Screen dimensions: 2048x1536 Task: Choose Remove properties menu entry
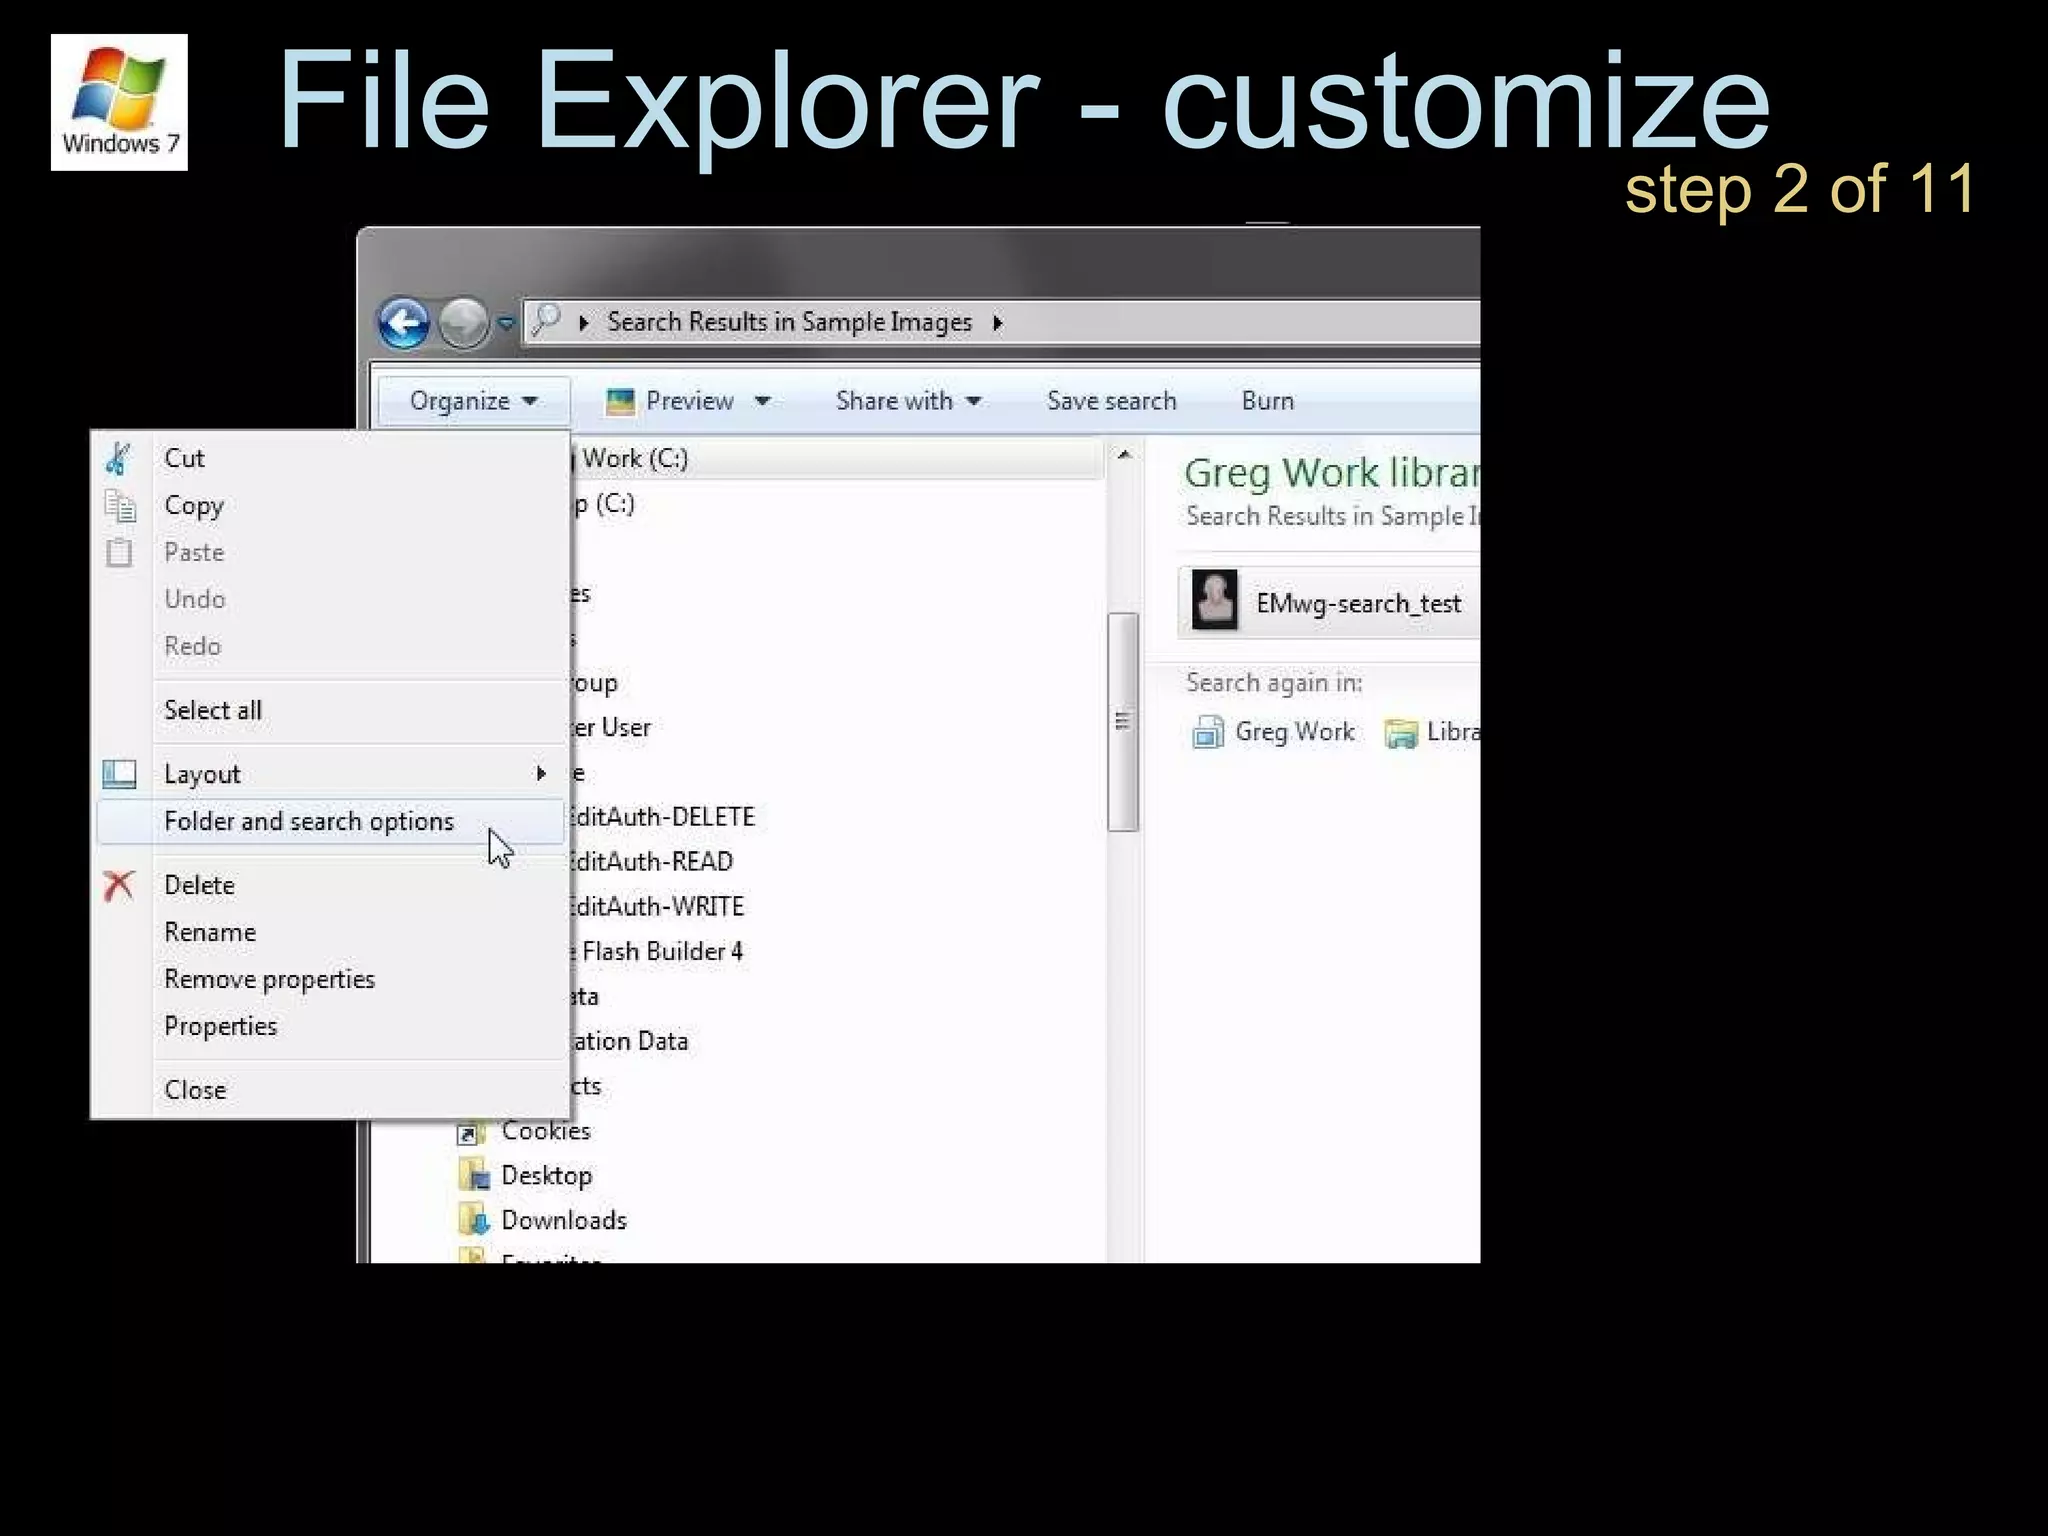330,979
